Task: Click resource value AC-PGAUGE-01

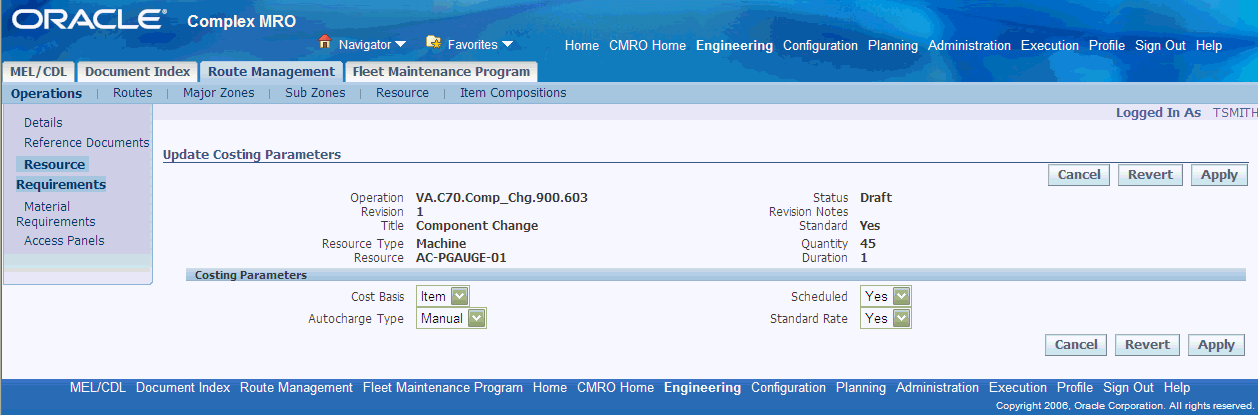Action: (462, 257)
